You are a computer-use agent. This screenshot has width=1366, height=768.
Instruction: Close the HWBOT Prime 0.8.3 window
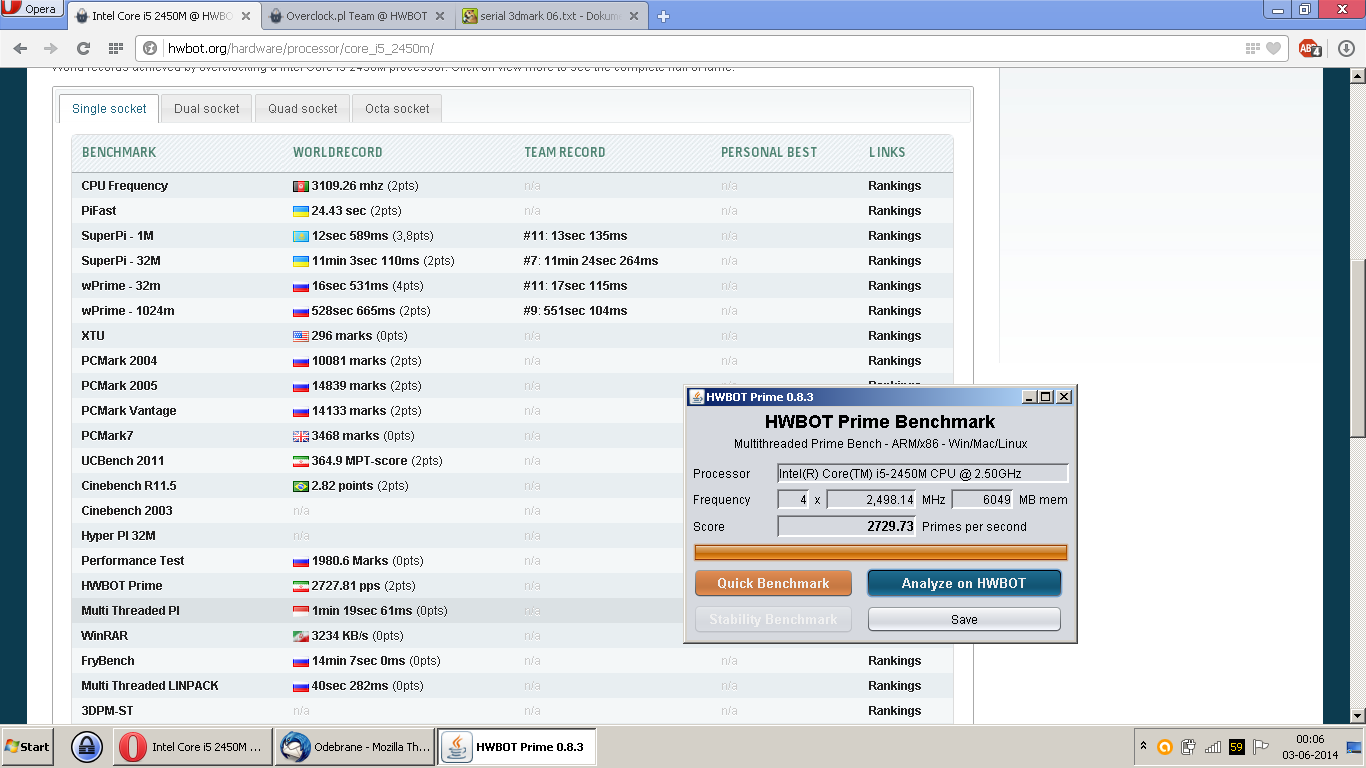1064,397
